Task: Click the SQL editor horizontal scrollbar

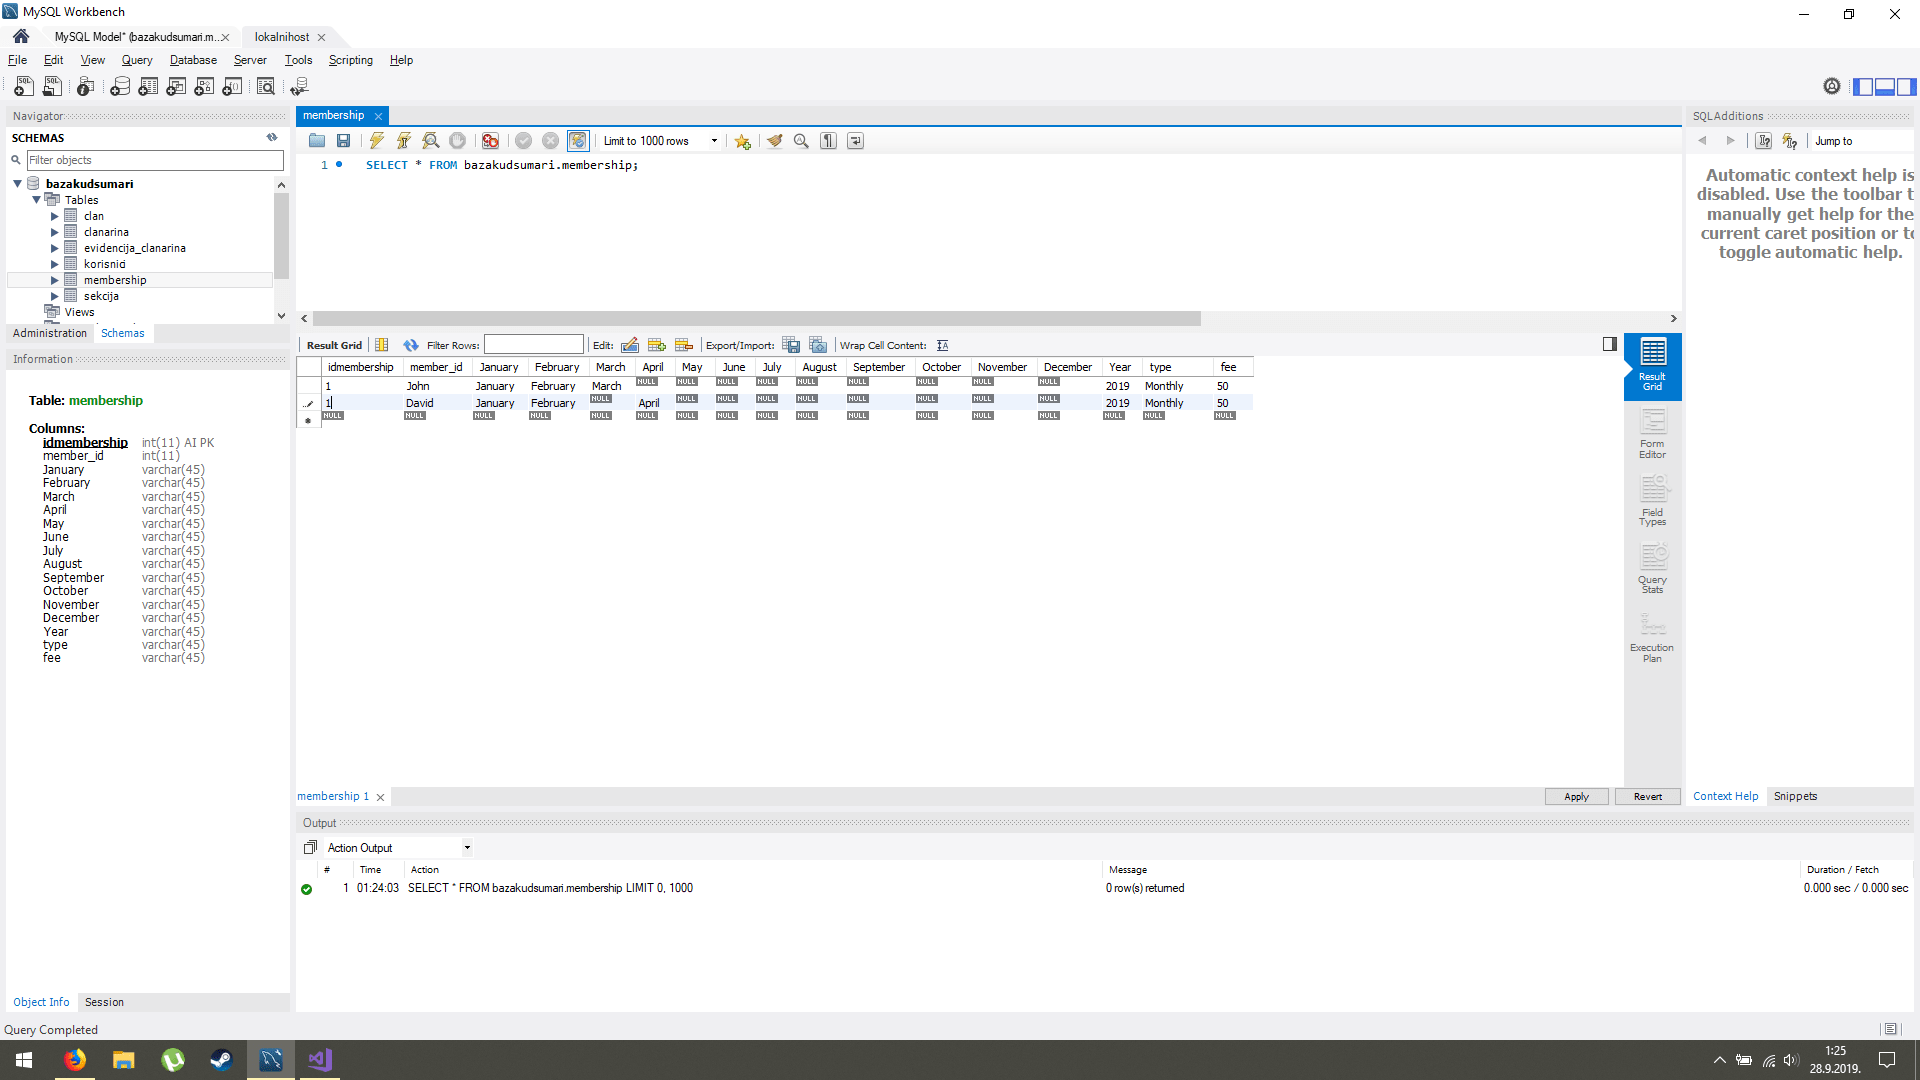Action: [x=756, y=318]
